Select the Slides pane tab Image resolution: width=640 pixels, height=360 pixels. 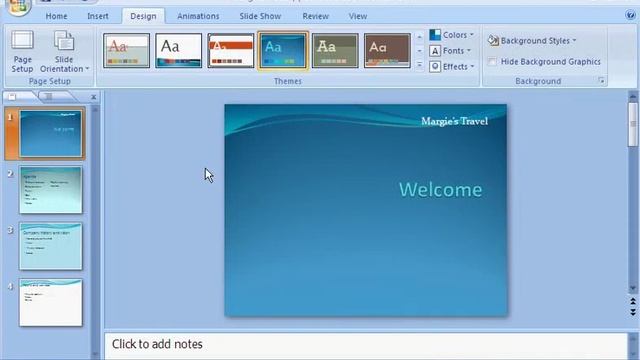(x=18, y=97)
